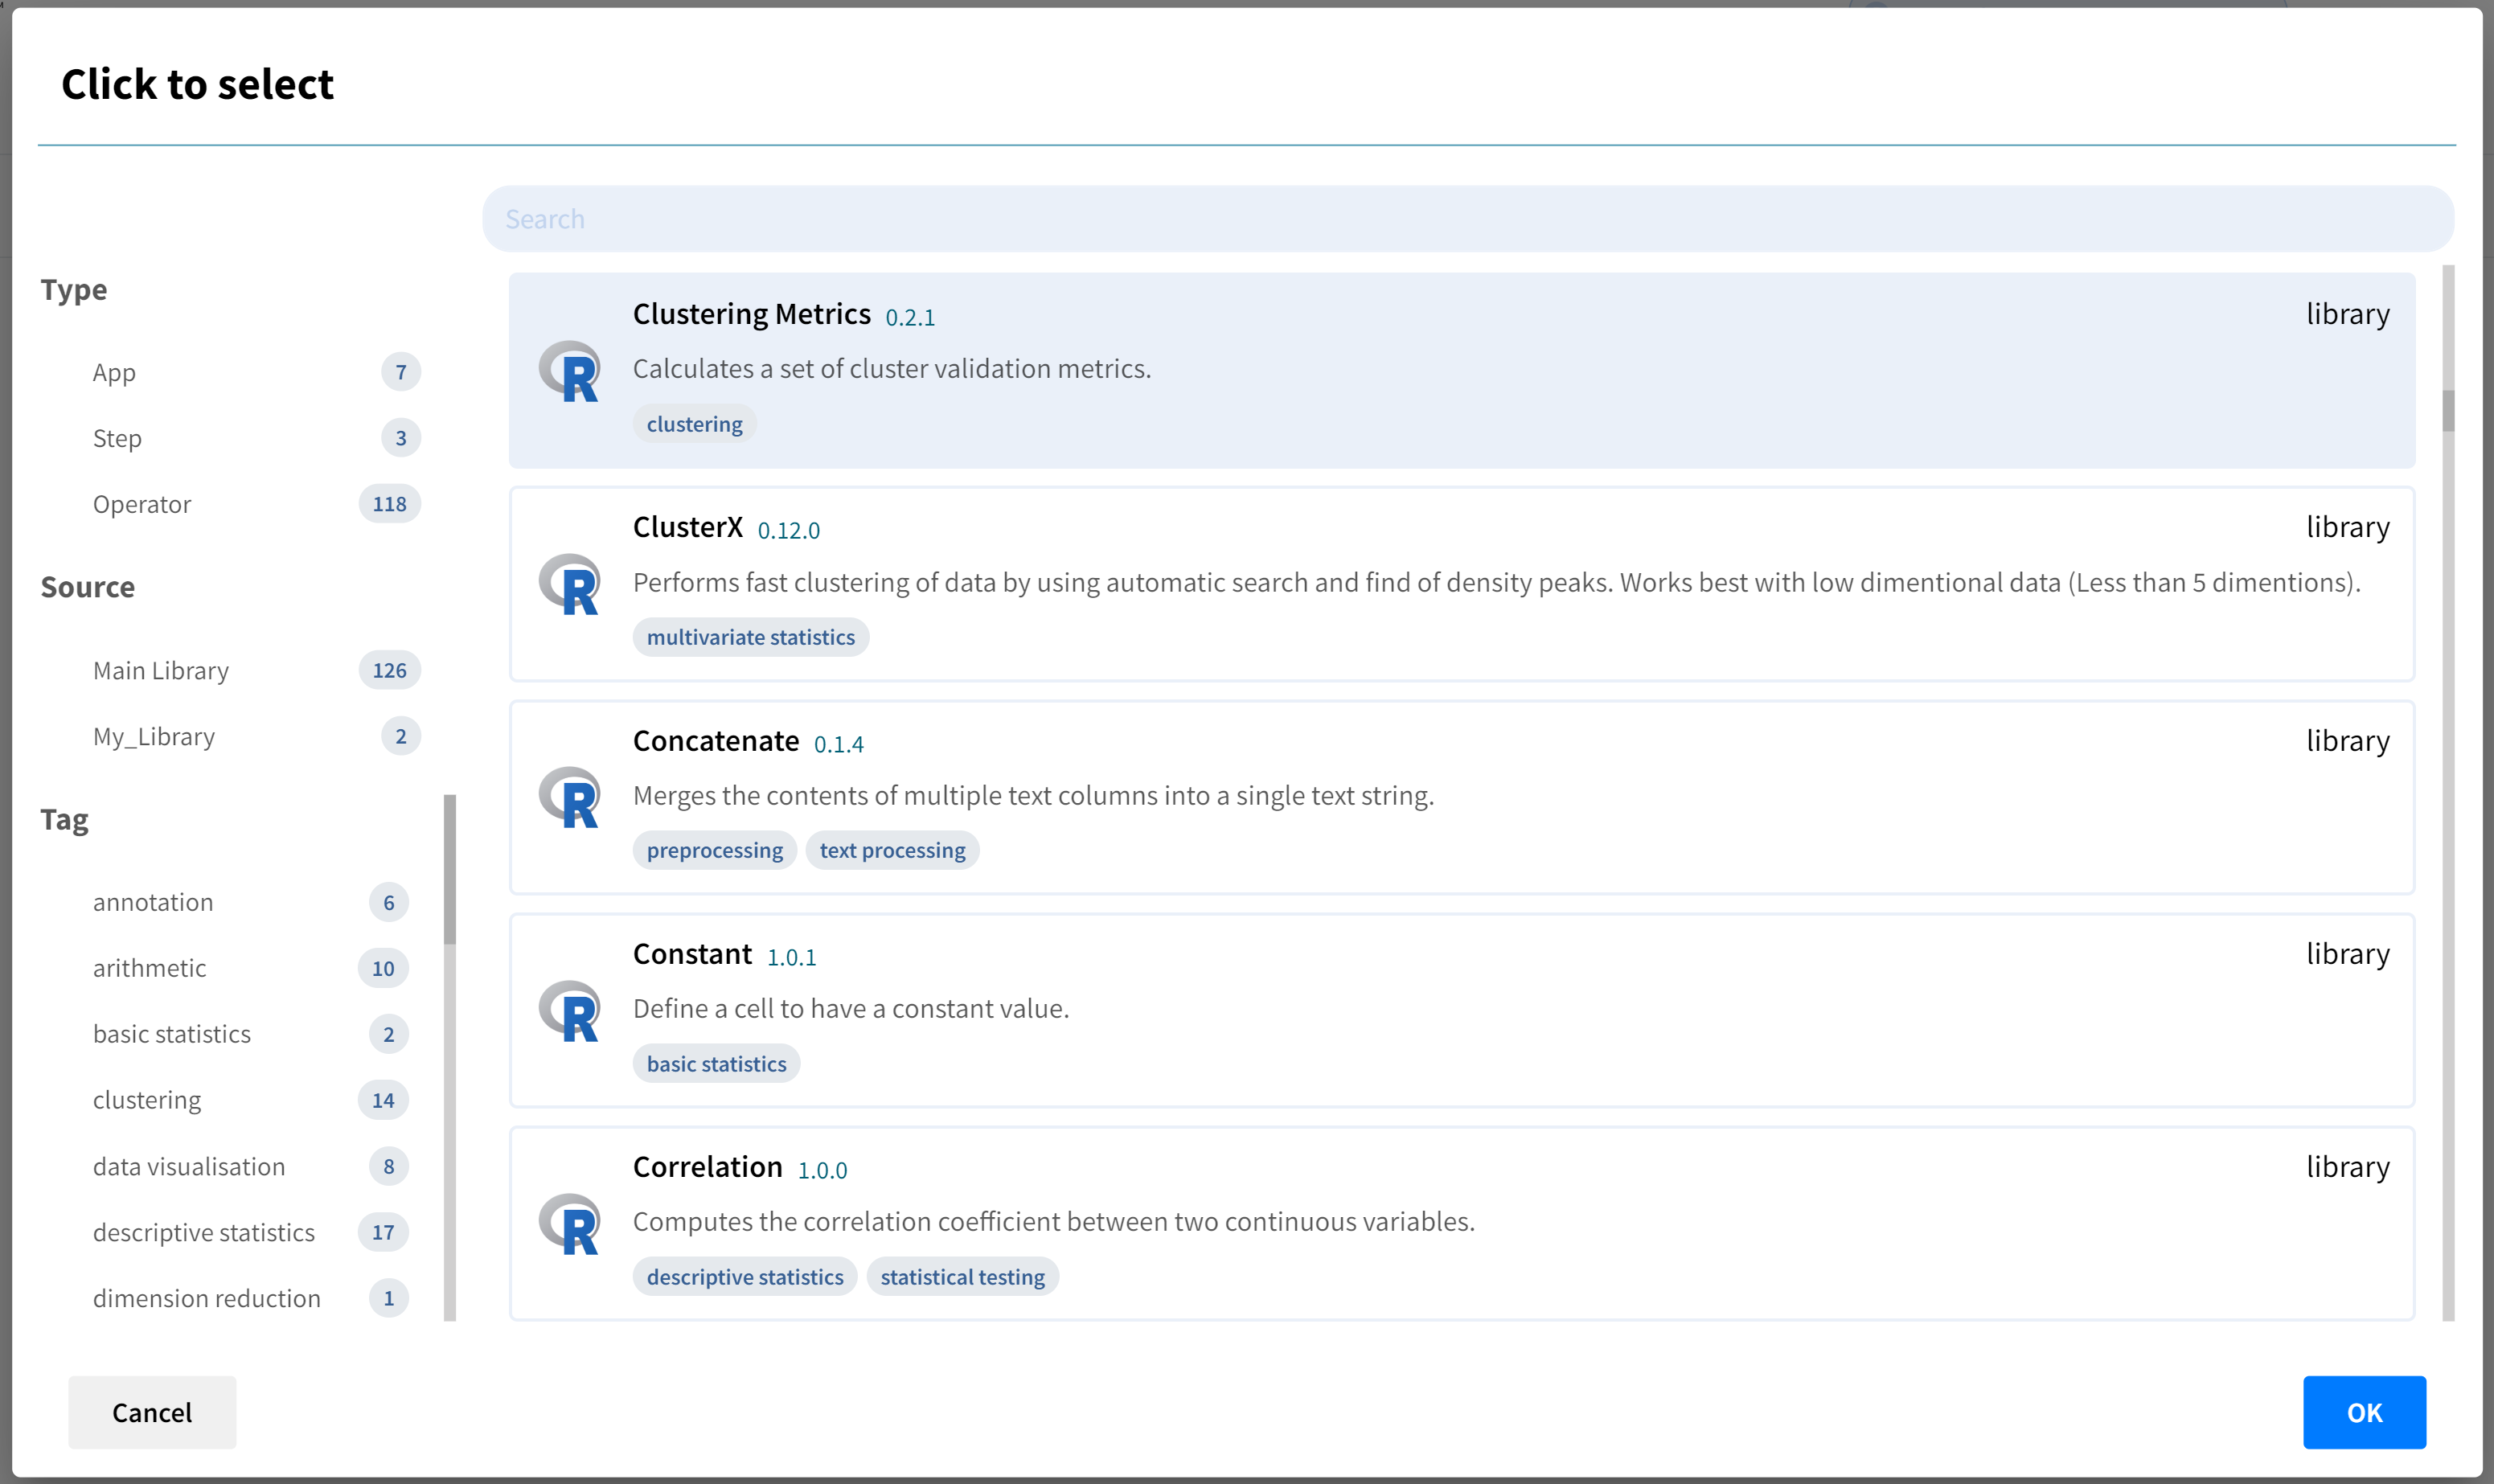Select the annotation tag filter
The width and height of the screenshot is (2494, 1484).
click(153, 902)
